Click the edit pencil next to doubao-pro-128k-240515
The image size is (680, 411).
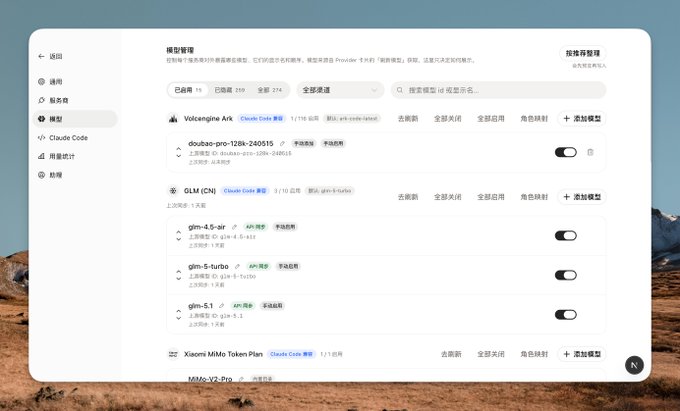pos(282,144)
